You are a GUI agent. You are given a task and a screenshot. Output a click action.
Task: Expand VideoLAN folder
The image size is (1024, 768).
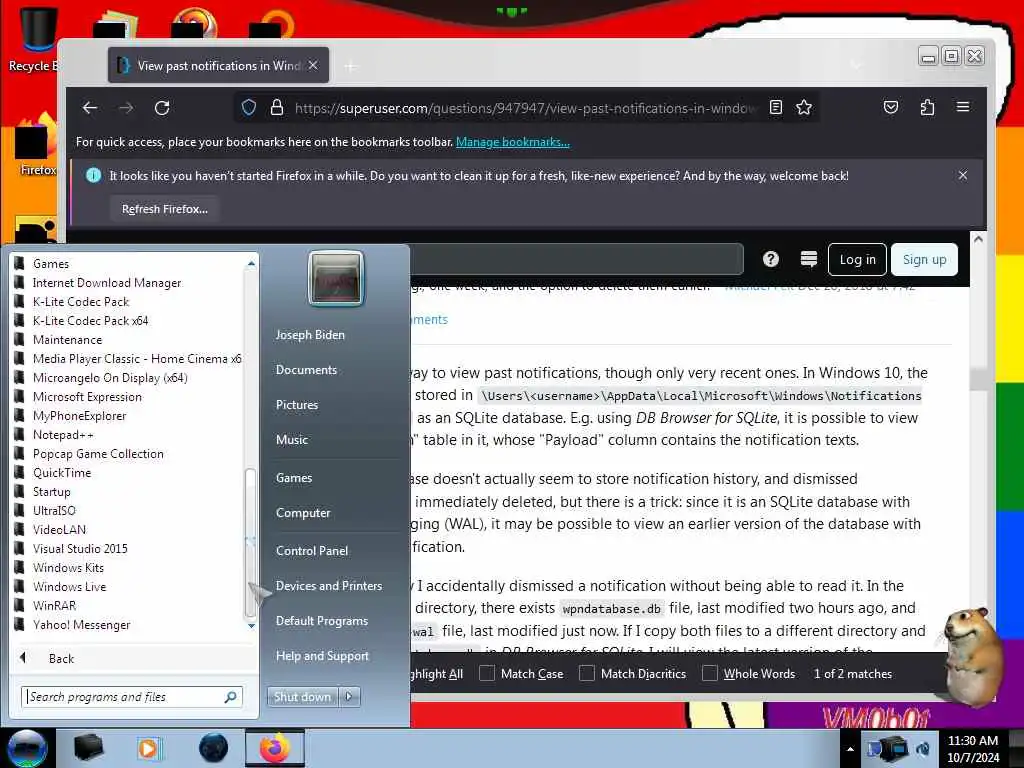[59, 530]
